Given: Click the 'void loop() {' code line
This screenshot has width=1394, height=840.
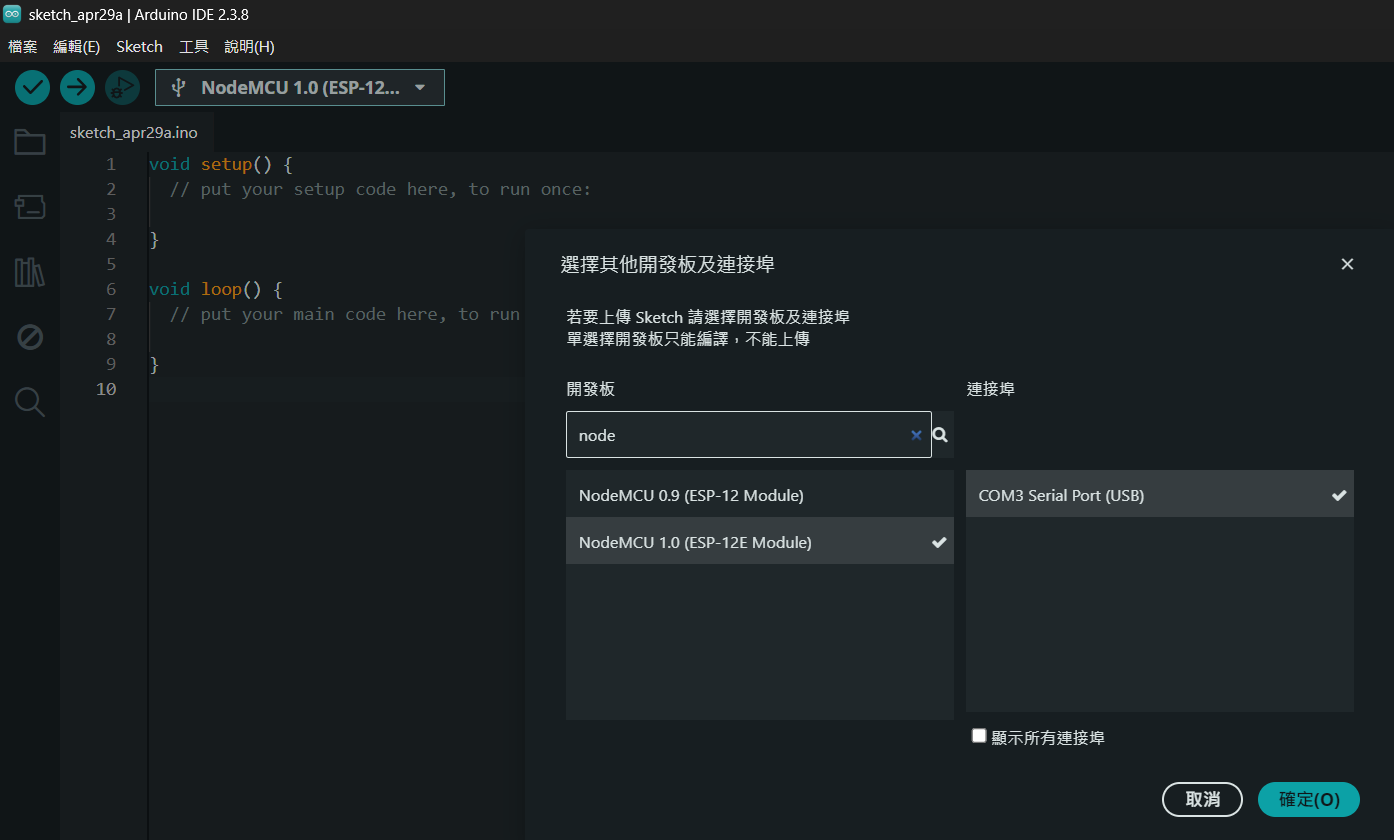Looking at the screenshot, I should click(x=215, y=289).
